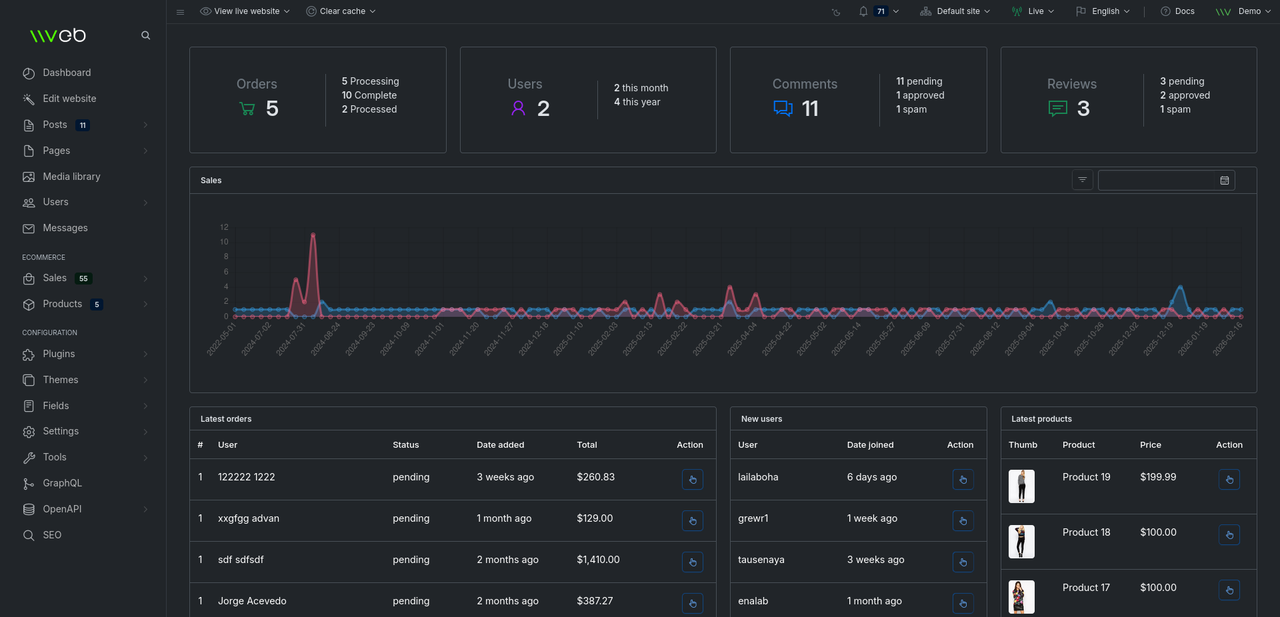Click the Product 18 thumbnail
Image resolution: width=1280 pixels, height=617 pixels.
[1021, 541]
